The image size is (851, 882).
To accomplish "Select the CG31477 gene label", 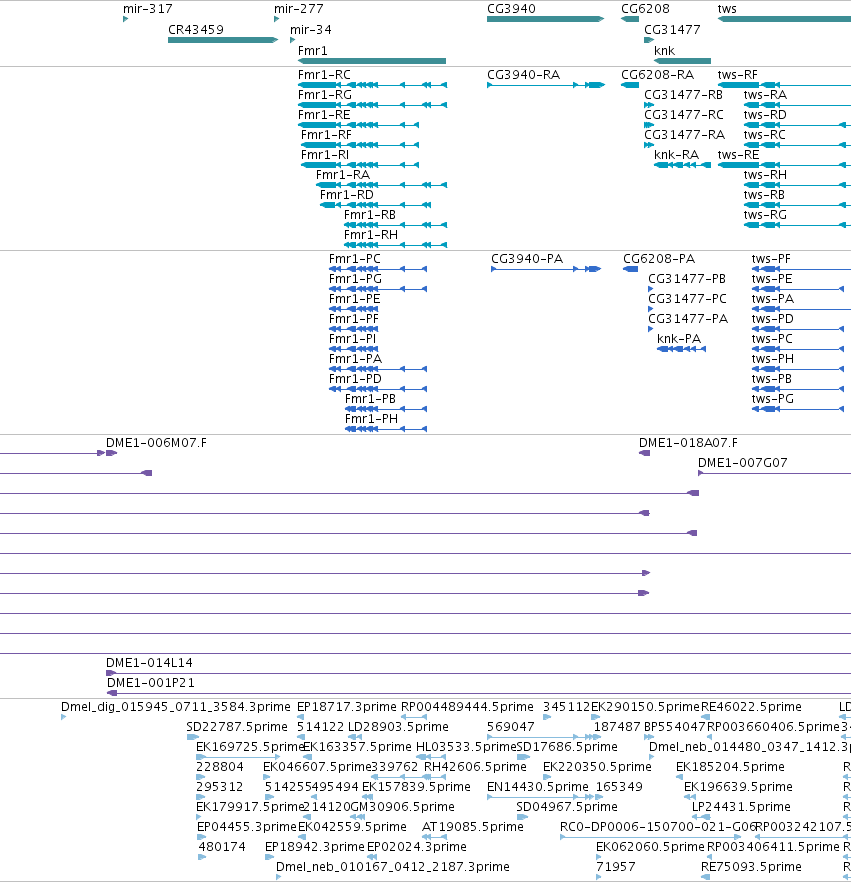I will tap(672, 29).
